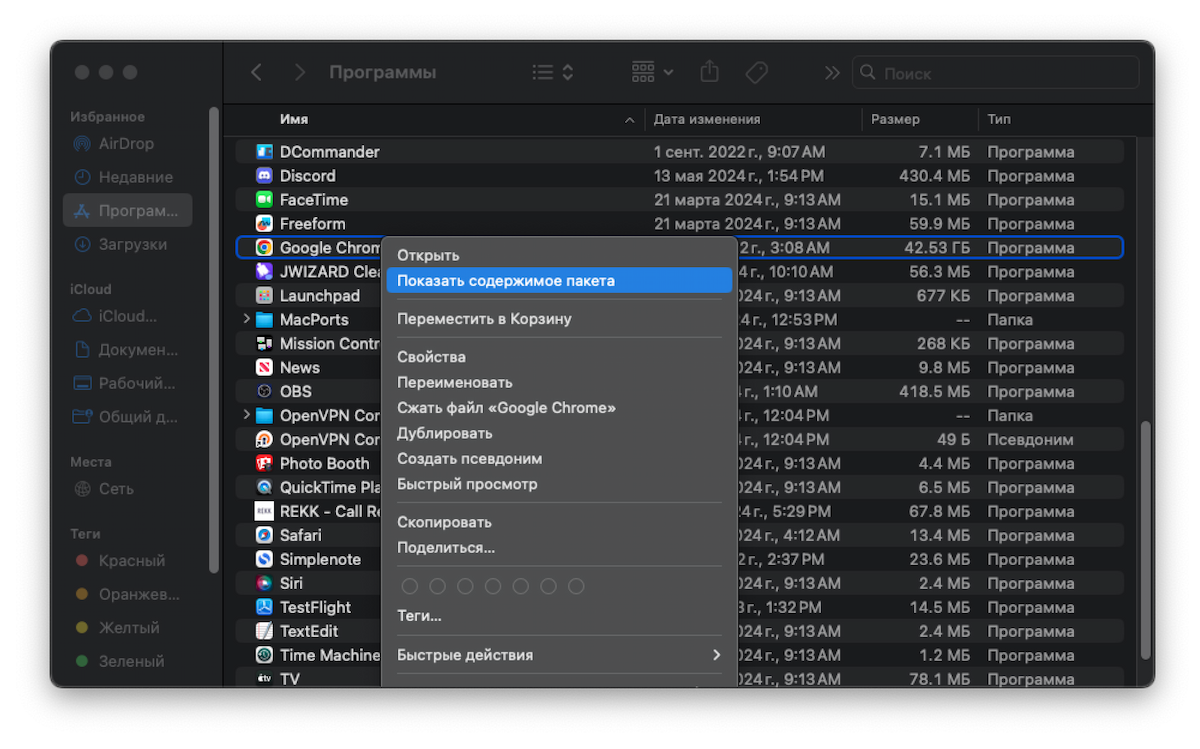Filter by Зеленый tag
This screenshot has width=1200, height=749.
tap(127, 661)
